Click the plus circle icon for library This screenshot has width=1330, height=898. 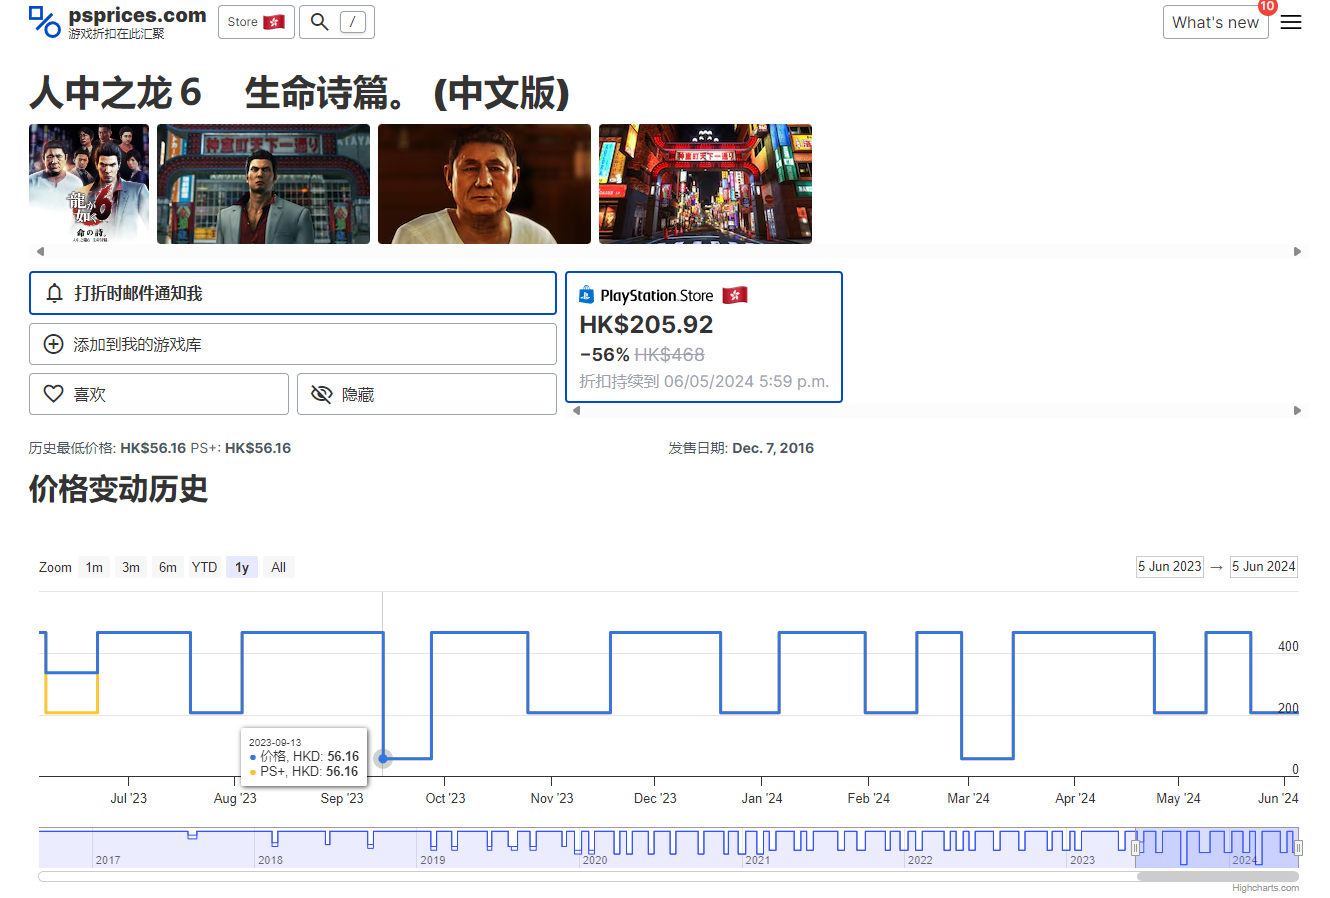click(x=54, y=344)
